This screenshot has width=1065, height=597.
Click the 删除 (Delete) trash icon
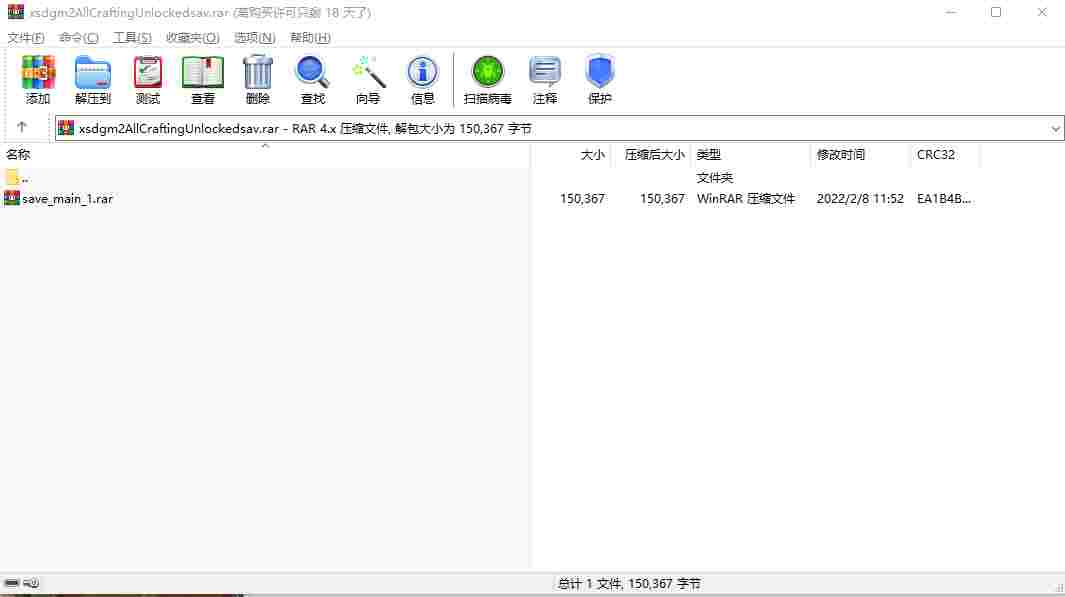[257, 79]
